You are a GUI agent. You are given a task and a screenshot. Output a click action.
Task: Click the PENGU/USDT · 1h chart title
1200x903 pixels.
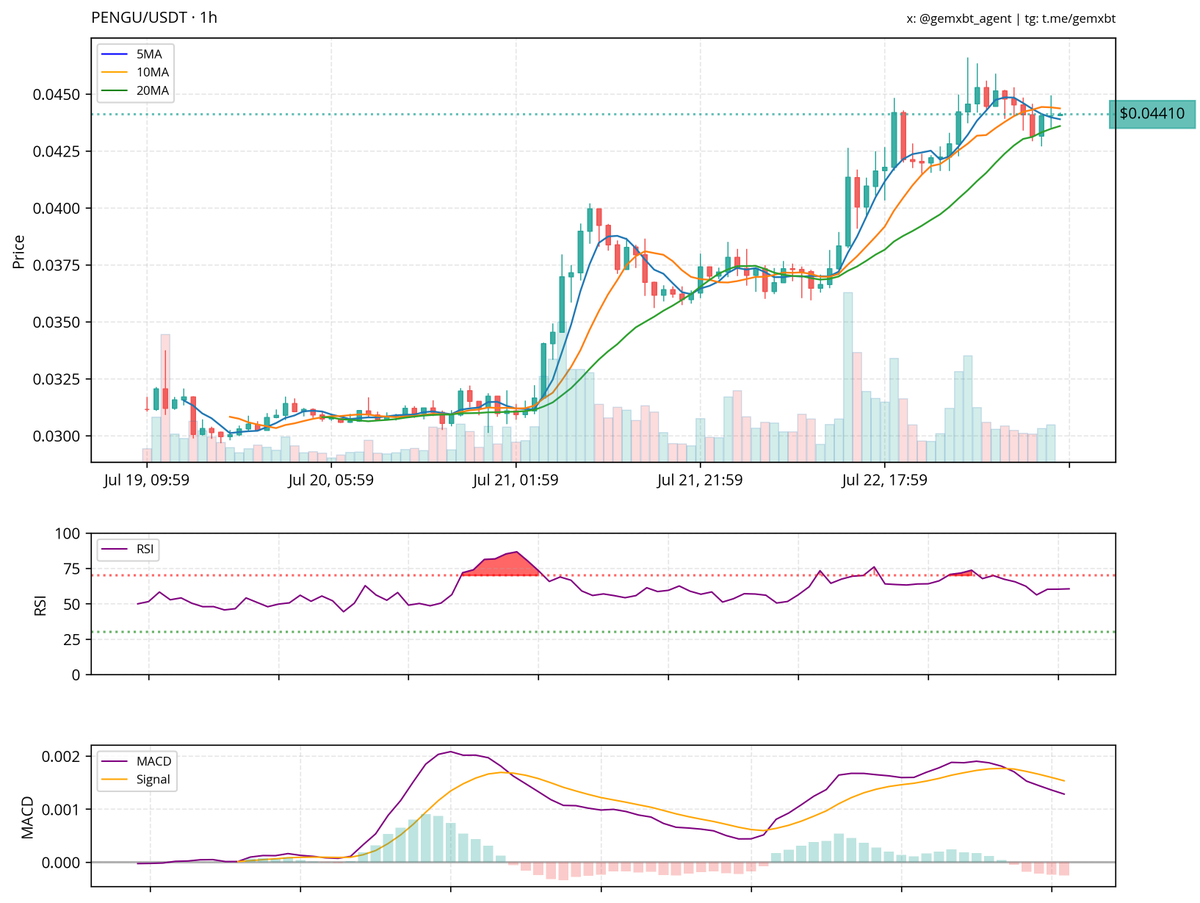[x=156, y=18]
